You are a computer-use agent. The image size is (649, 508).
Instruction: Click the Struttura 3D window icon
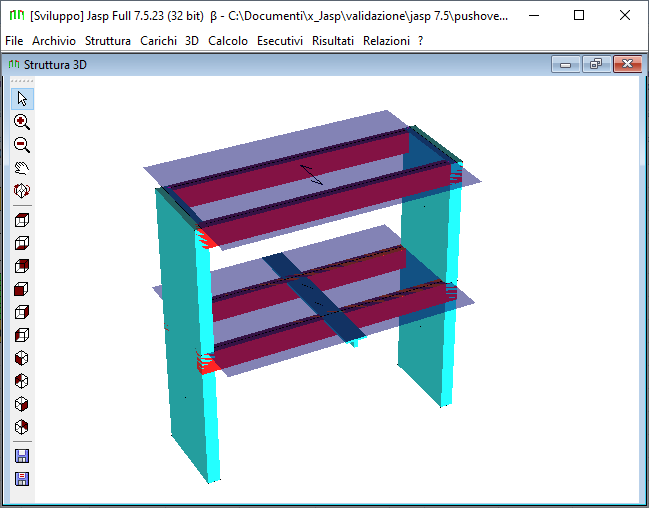click(x=14, y=65)
